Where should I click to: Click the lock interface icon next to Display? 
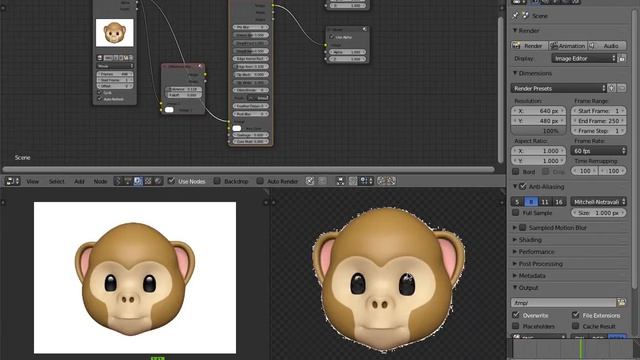coord(622,58)
